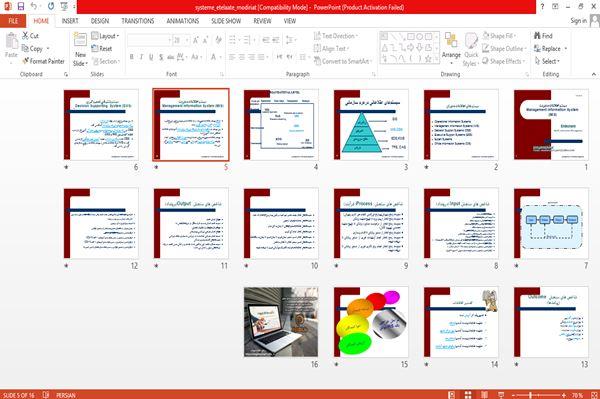Click Sign in link

(578, 21)
